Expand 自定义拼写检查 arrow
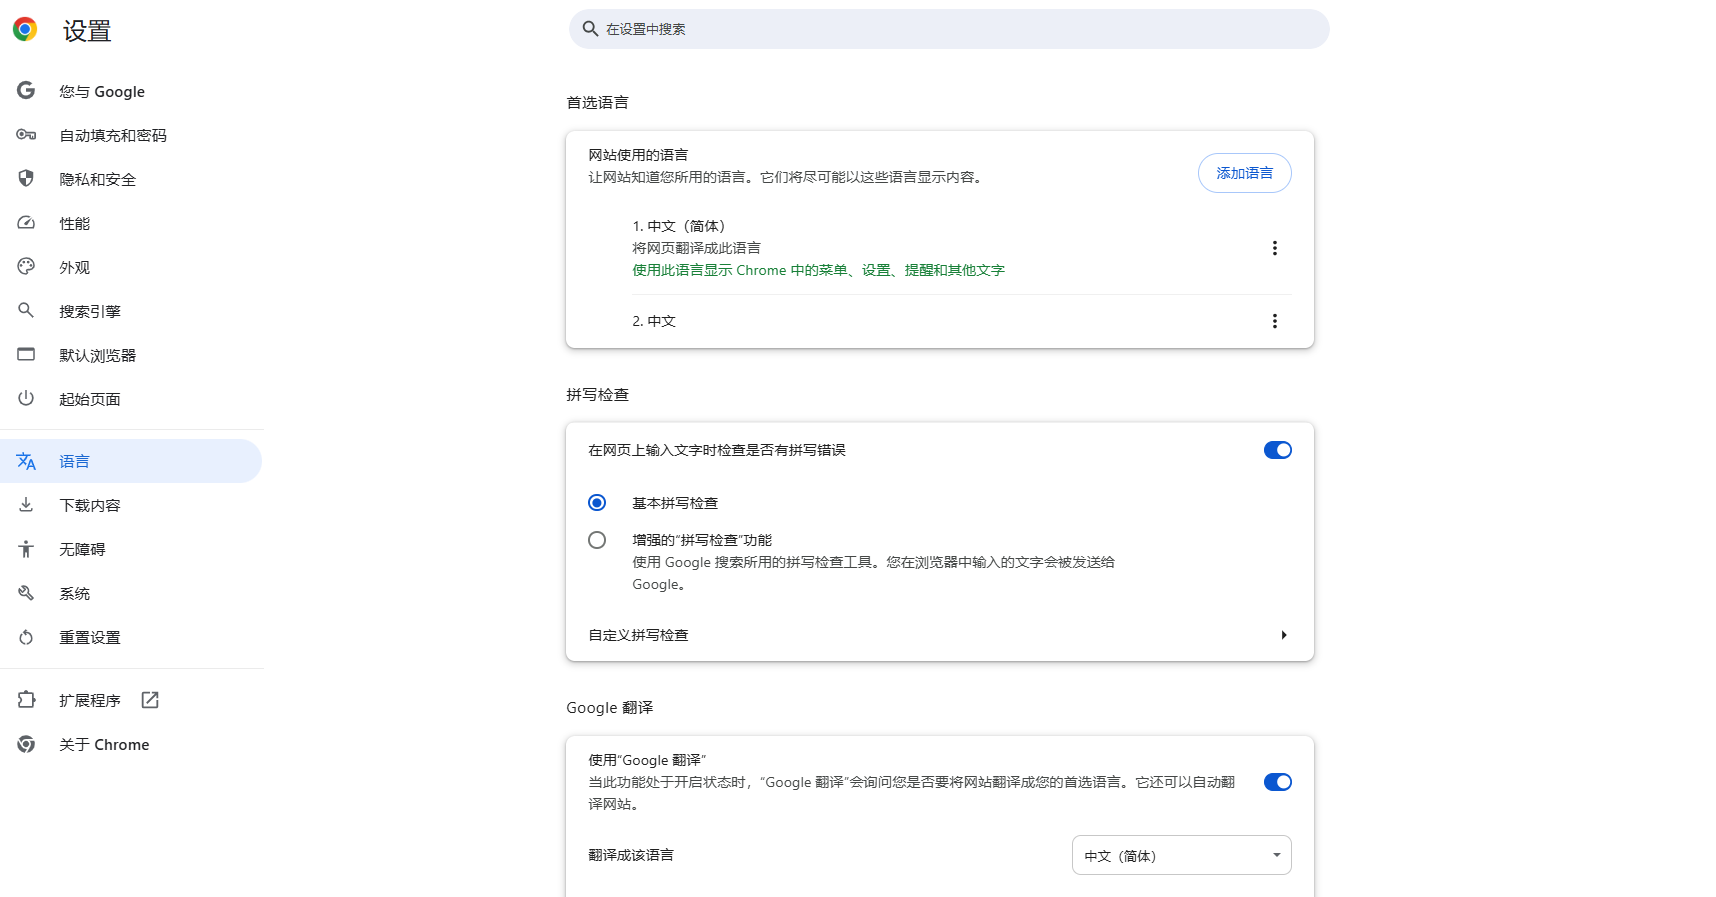This screenshot has height=897, width=1716. click(x=1284, y=635)
